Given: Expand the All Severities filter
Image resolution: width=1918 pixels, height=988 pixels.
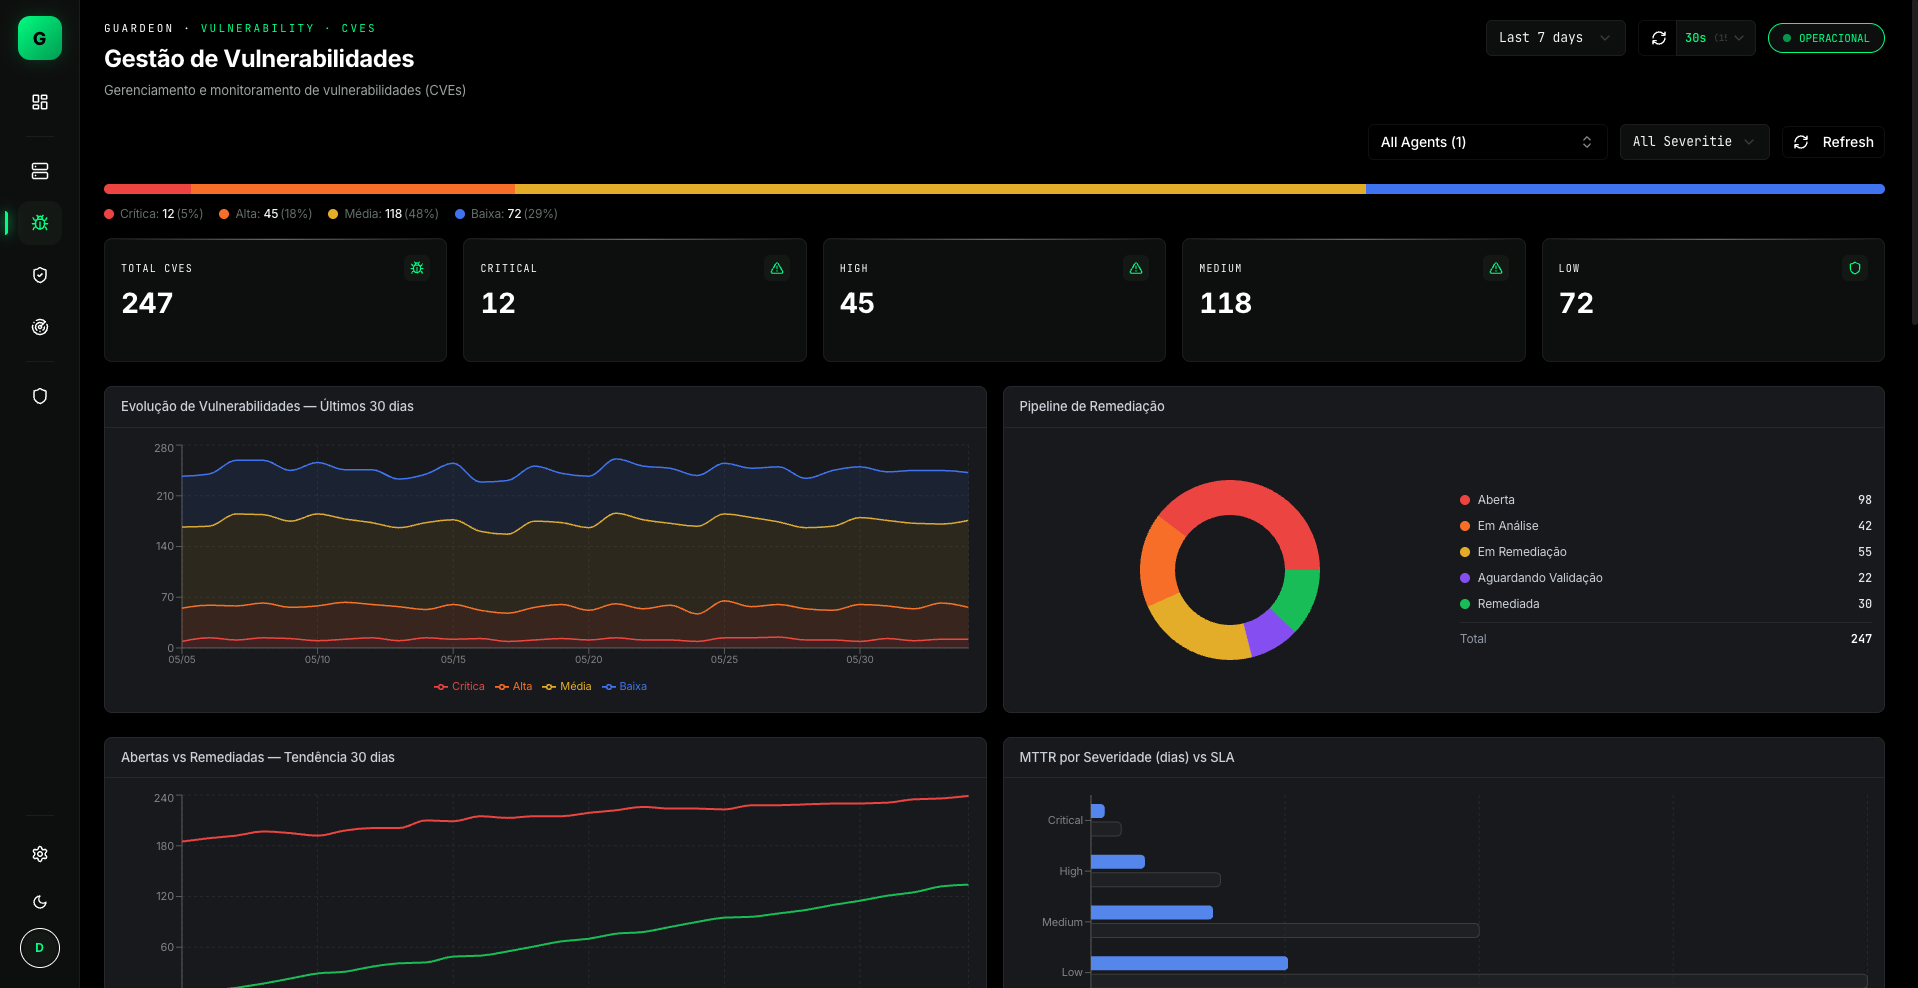Looking at the screenshot, I should point(1694,142).
